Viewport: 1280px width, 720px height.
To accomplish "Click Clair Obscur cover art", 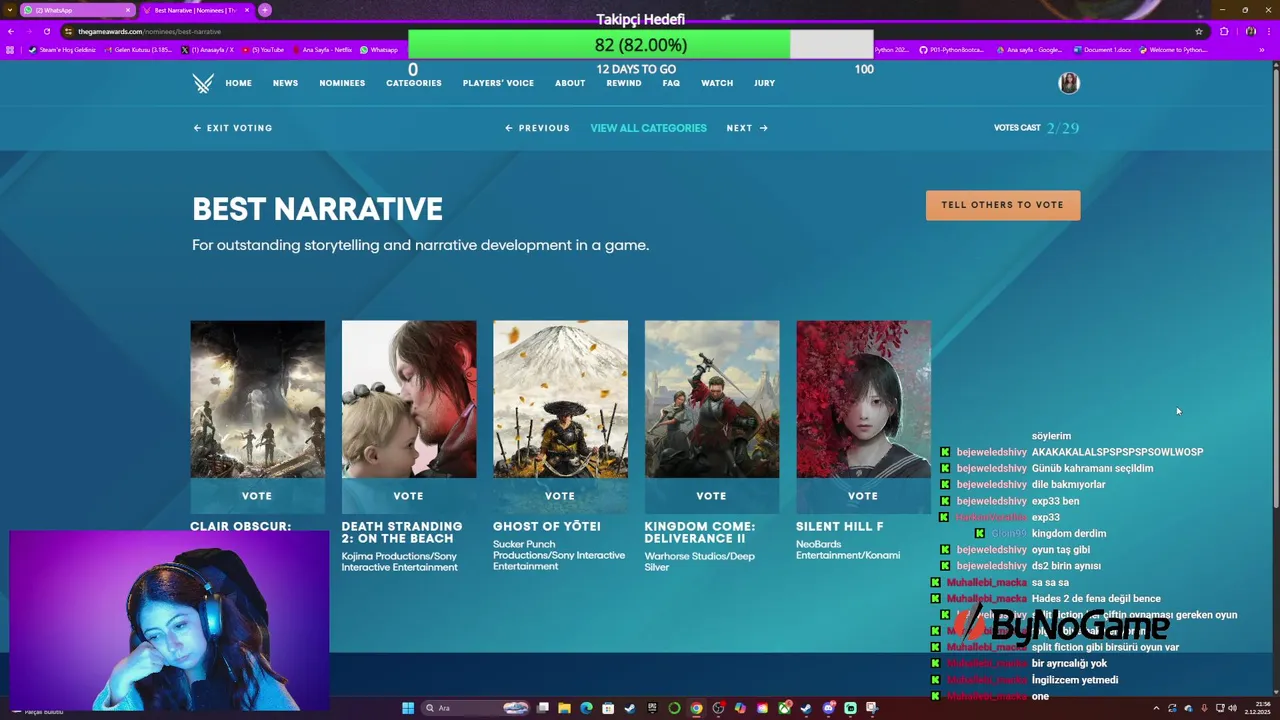I will [x=257, y=399].
